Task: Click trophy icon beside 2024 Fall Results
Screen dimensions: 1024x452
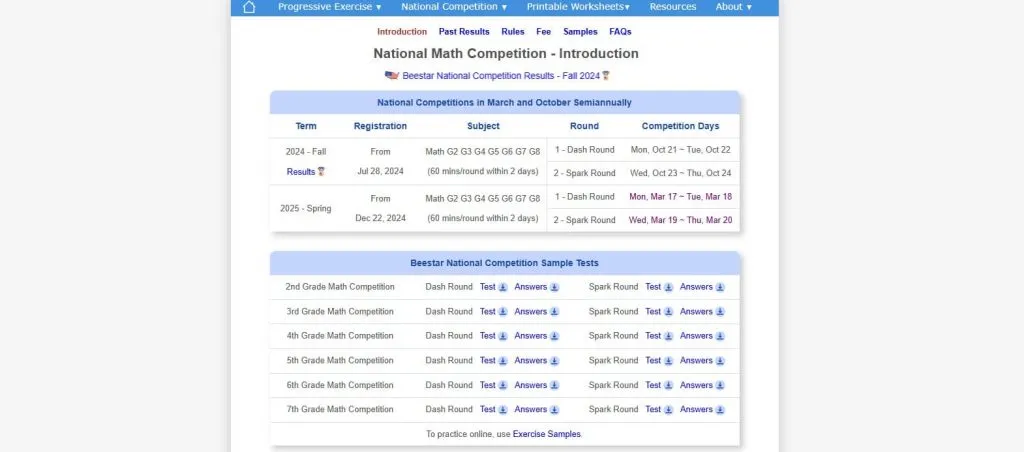Action: click(x=321, y=172)
